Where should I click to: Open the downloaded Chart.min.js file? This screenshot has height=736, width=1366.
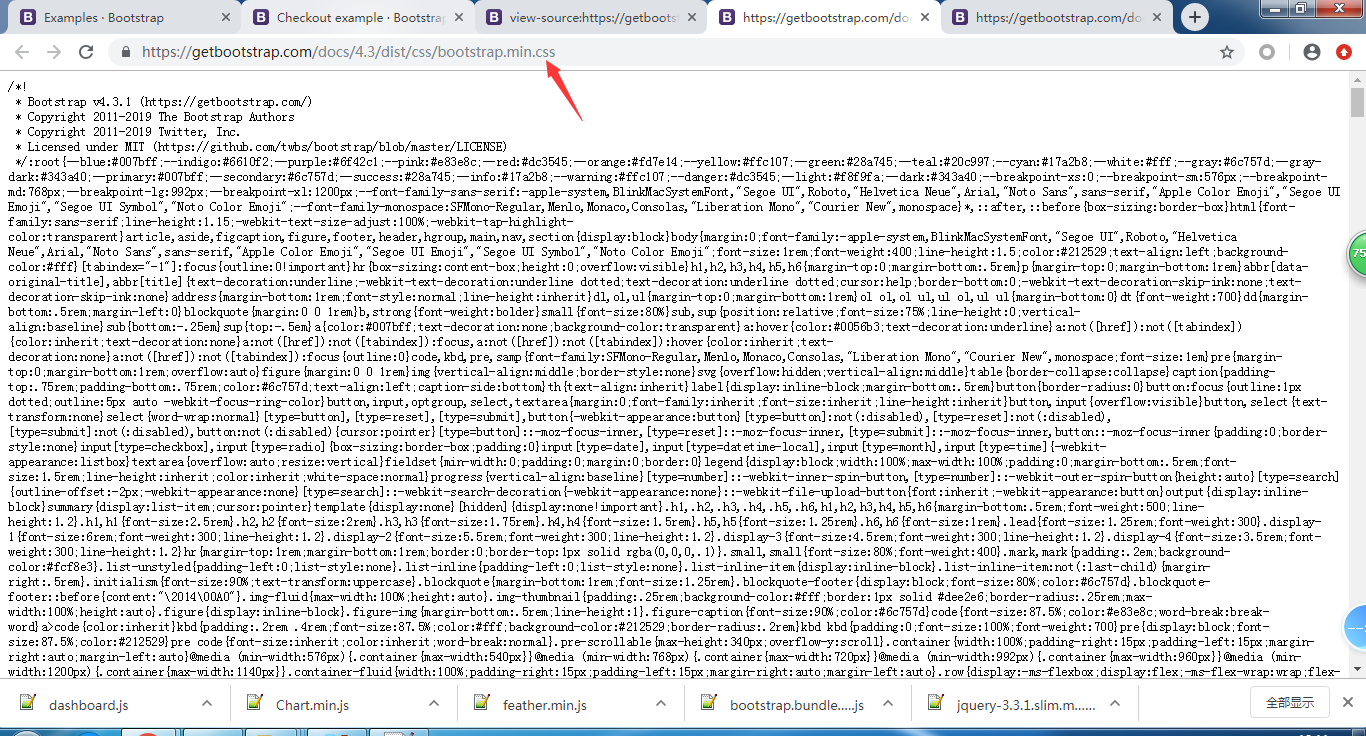(x=312, y=705)
